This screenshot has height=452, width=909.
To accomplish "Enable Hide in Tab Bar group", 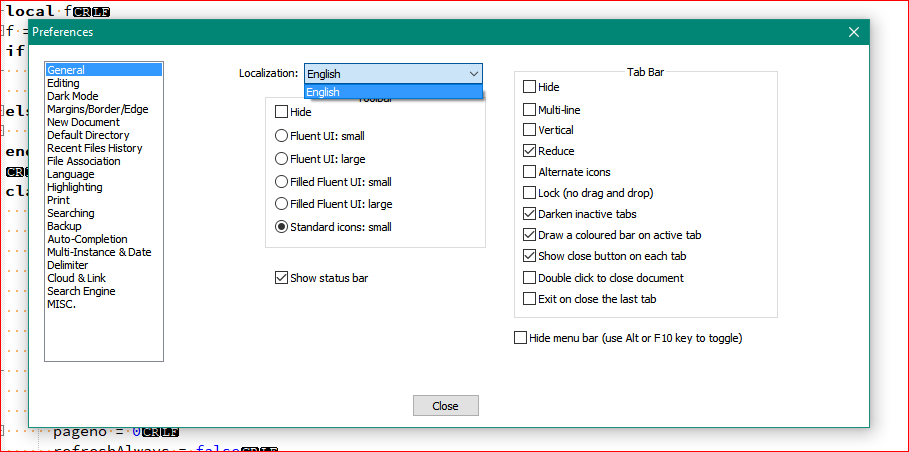I will [529, 88].
